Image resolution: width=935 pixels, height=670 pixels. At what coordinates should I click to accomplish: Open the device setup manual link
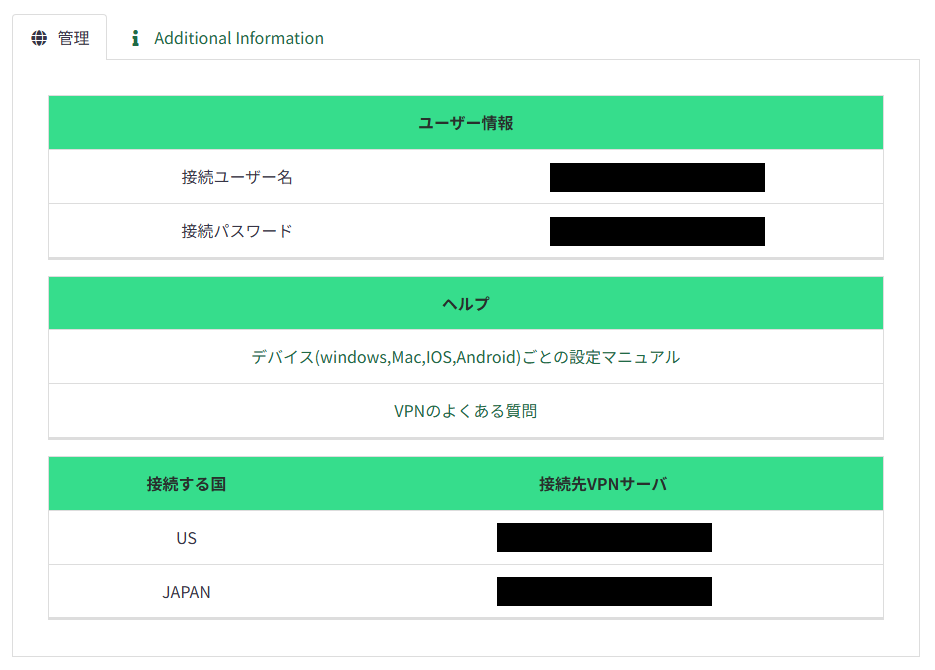pyautogui.click(x=465, y=357)
